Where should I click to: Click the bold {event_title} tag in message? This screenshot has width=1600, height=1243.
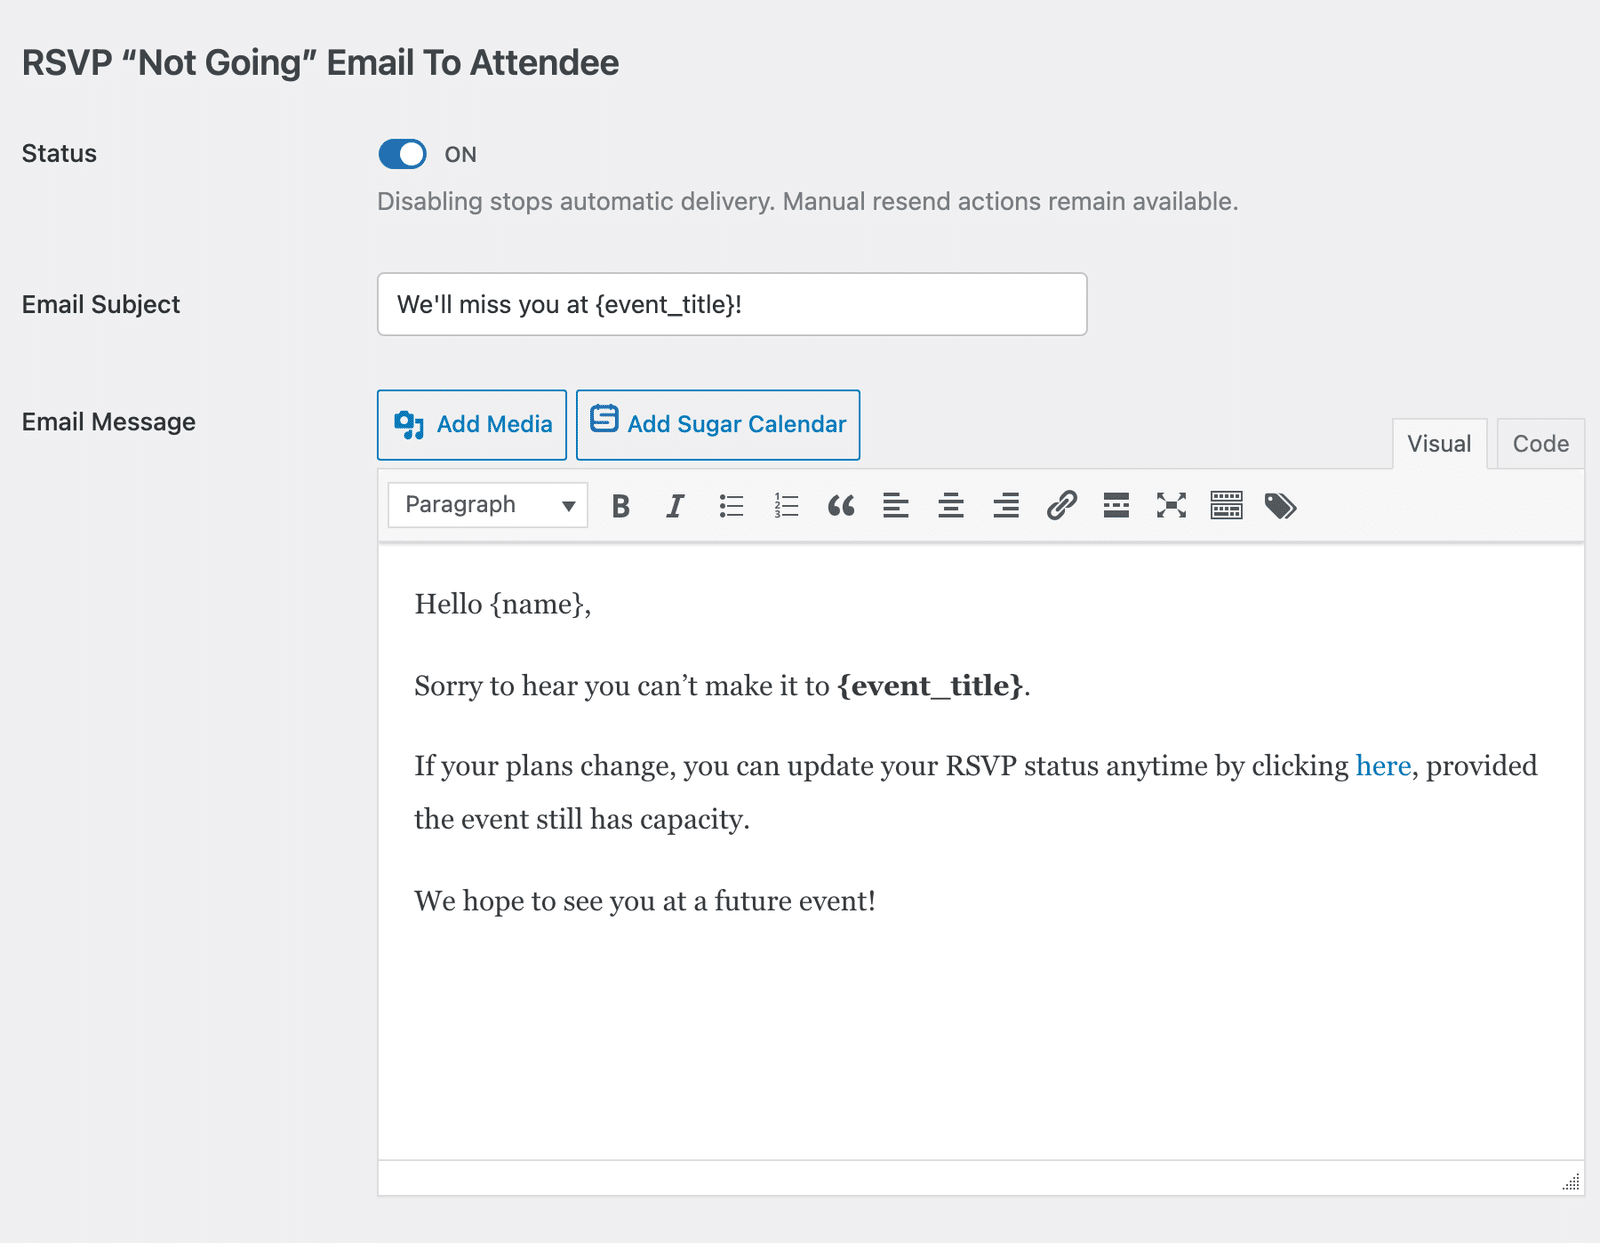(x=930, y=686)
